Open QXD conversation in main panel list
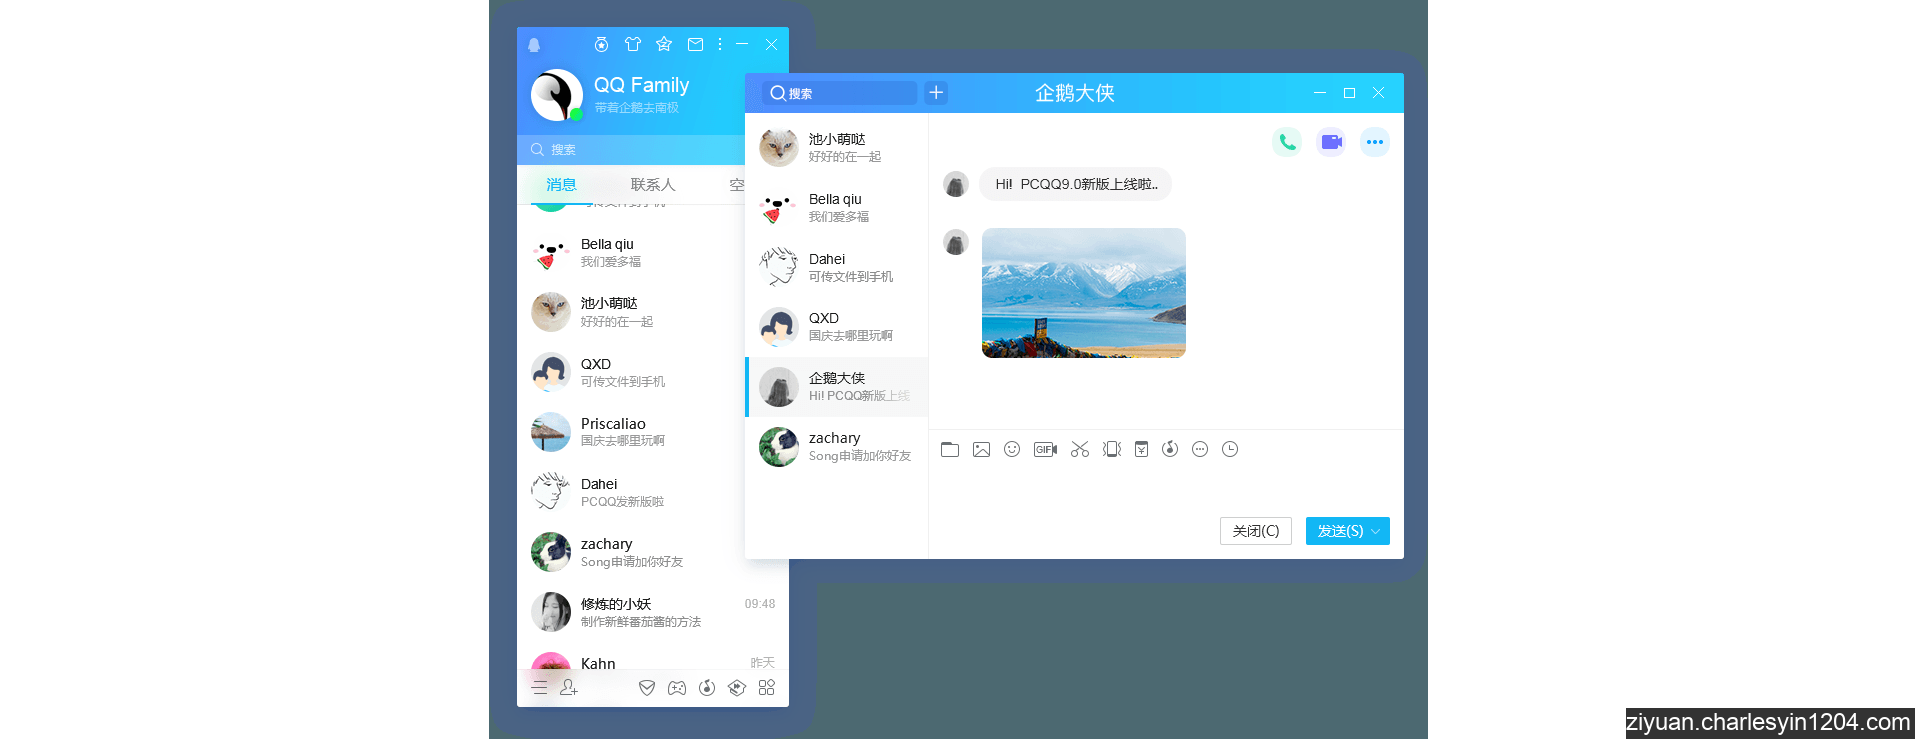The height and width of the screenshot is (739, 1920). click(x=631, y=372)
